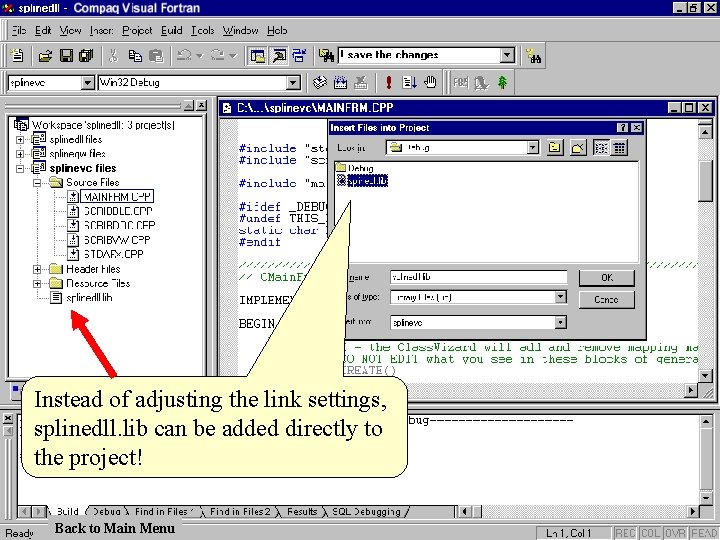Toggle the Workspace window icon

tap(257, 56)
